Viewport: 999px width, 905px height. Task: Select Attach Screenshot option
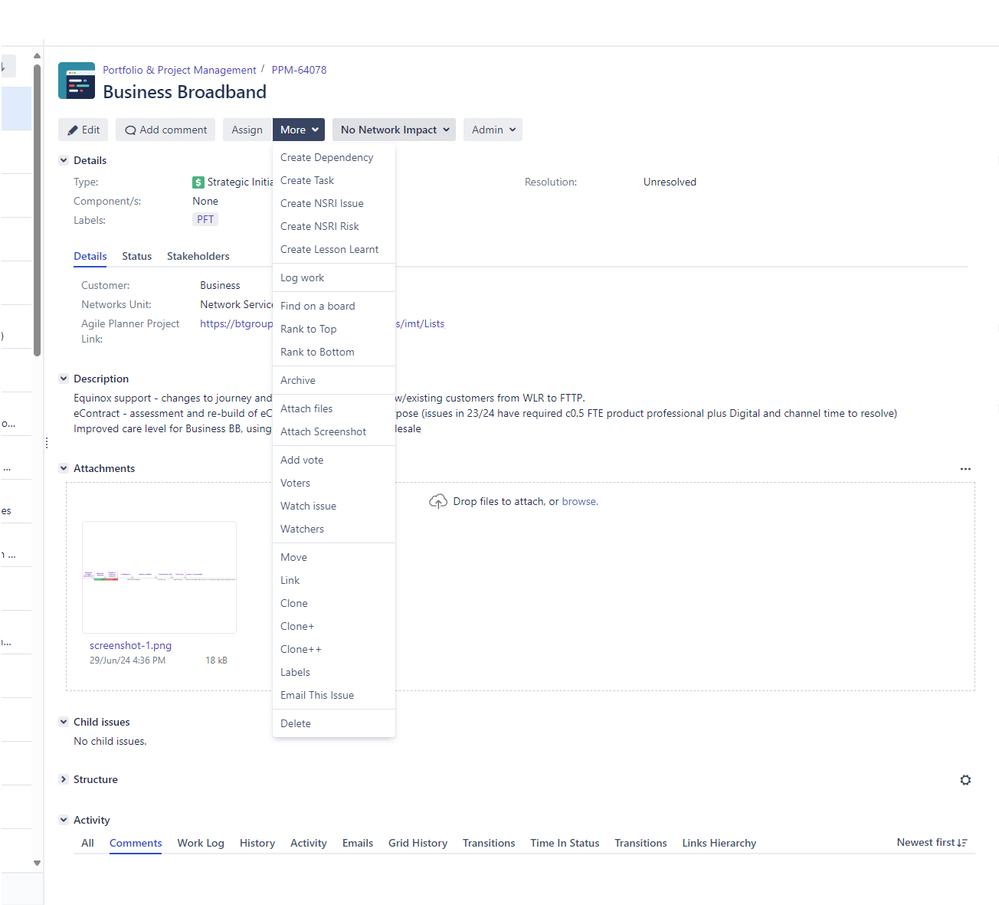pyautogui.click(x=334, y=431)
